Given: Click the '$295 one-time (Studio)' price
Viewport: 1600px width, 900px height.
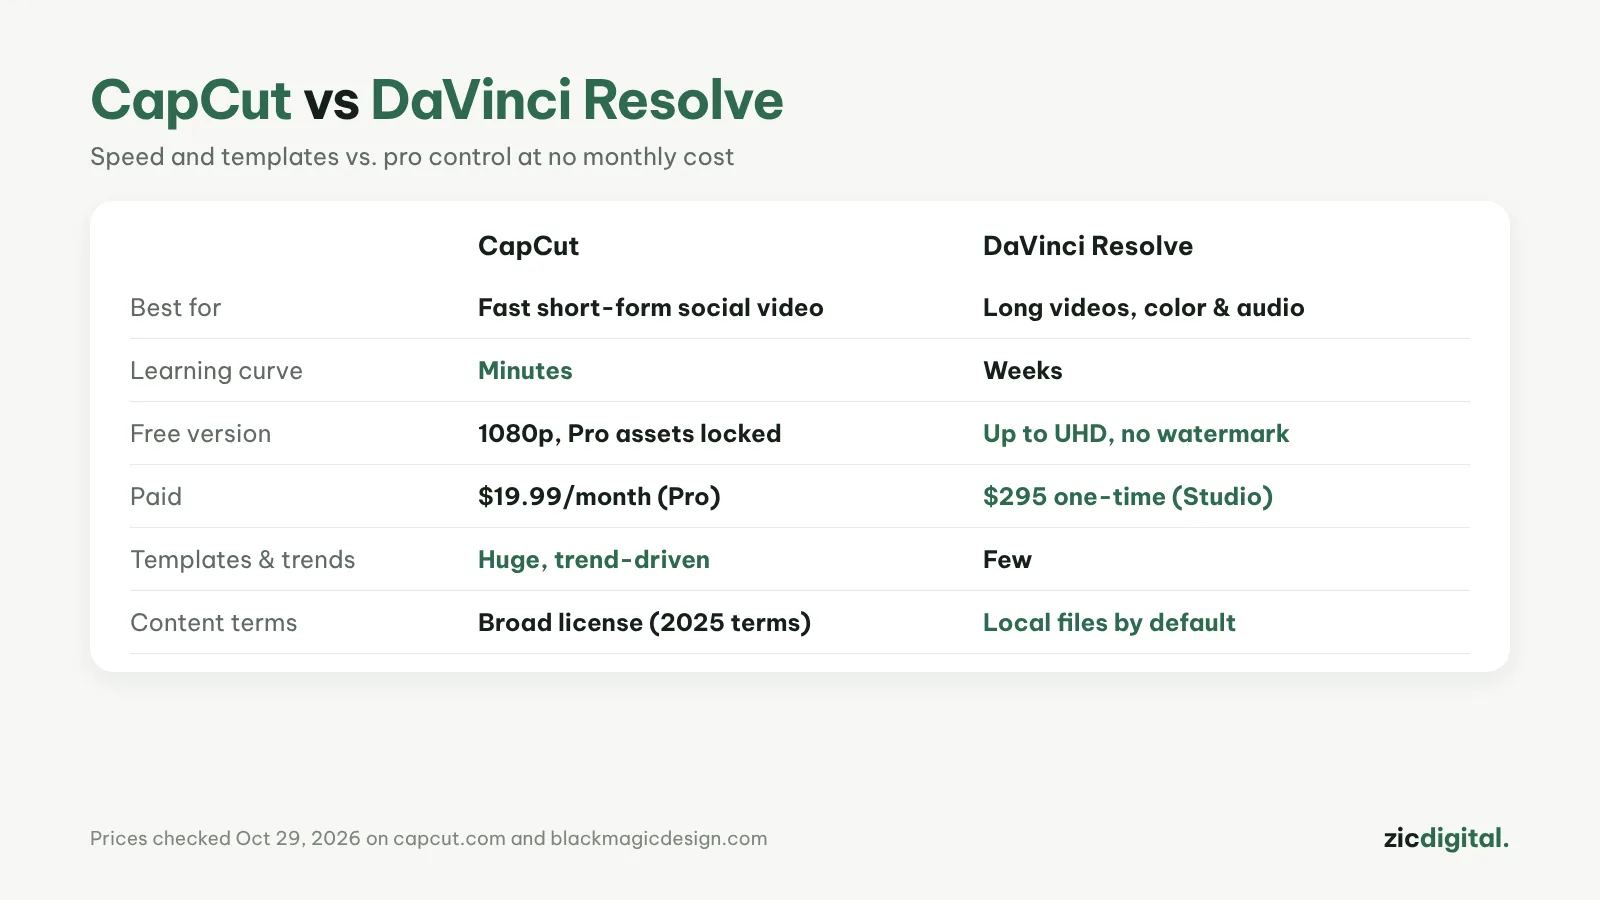Looking at the screenshot, I should [1128, 497].
